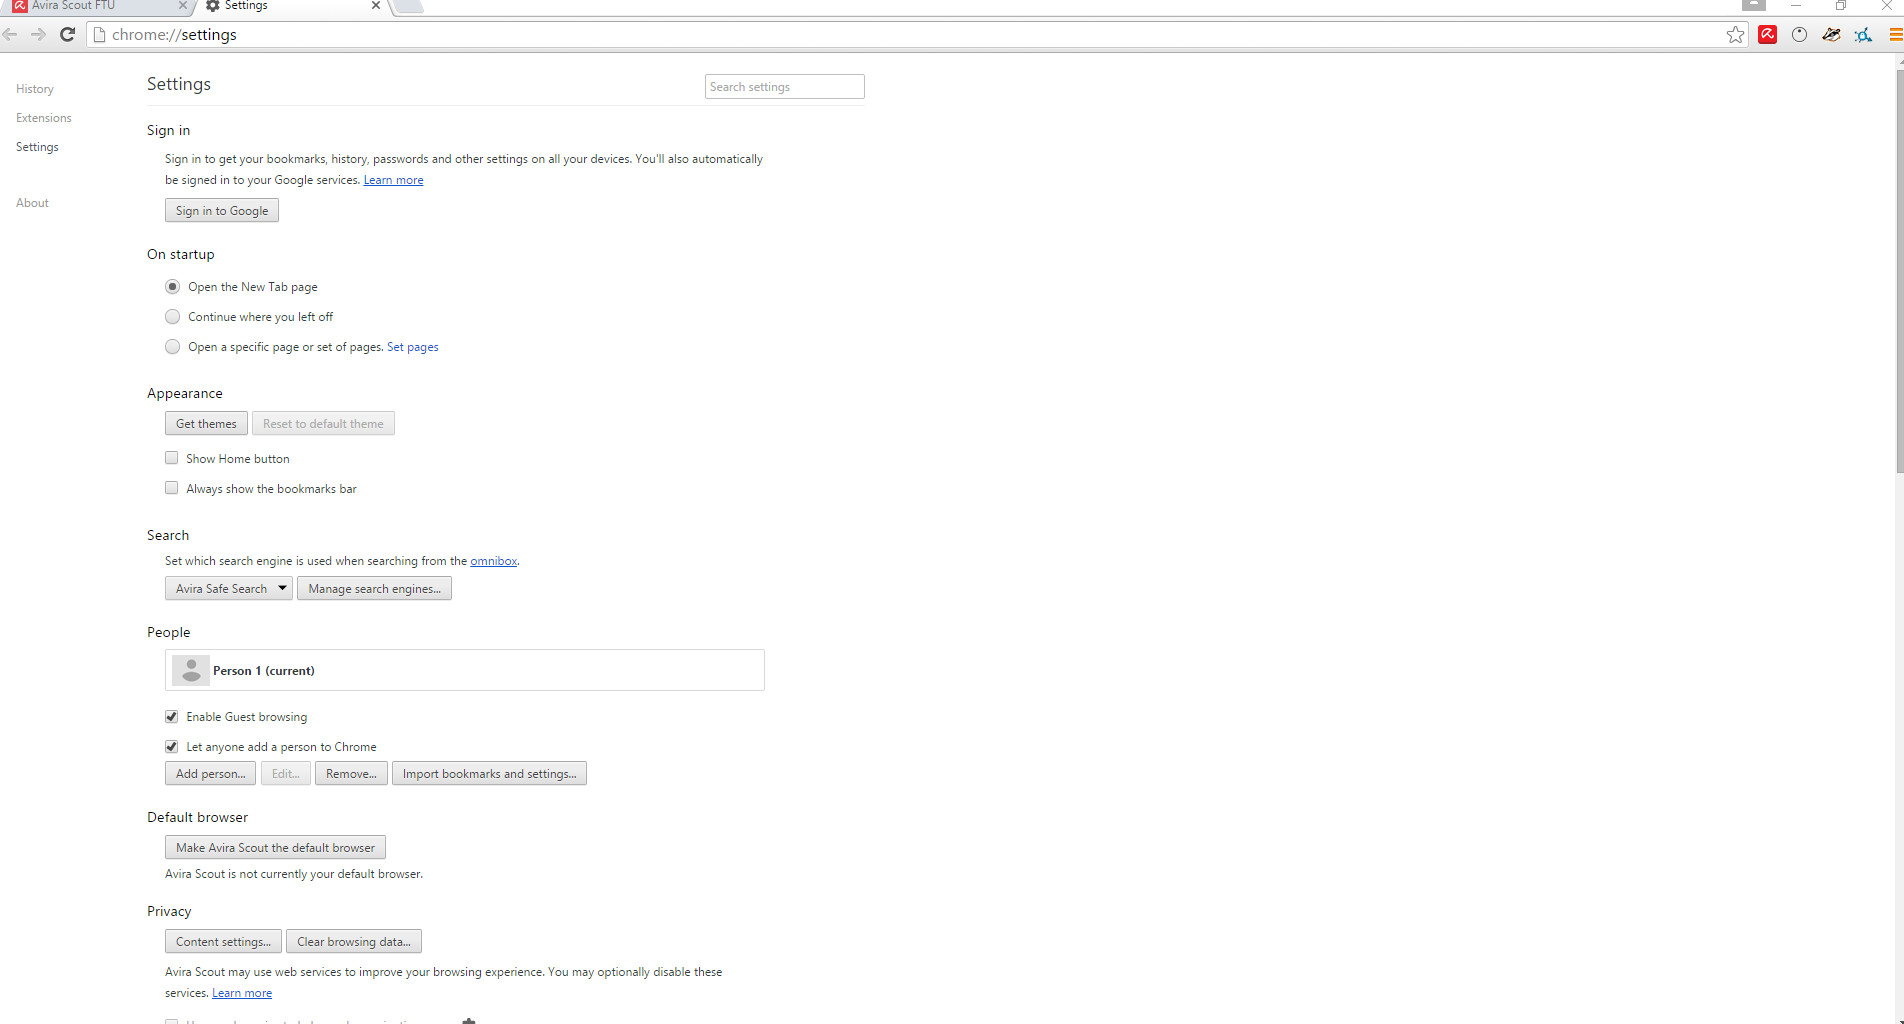
Task: Open the Privacy section Learn more link
Action: [242, 993]
